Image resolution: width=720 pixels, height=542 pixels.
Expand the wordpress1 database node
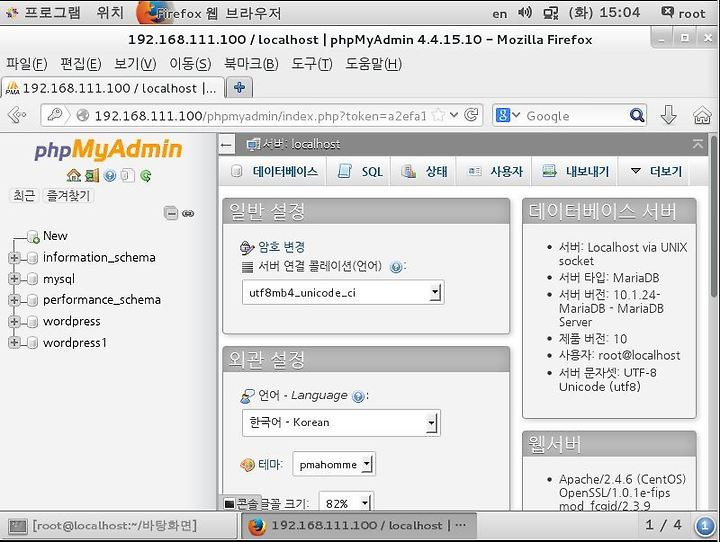point(14,343)
